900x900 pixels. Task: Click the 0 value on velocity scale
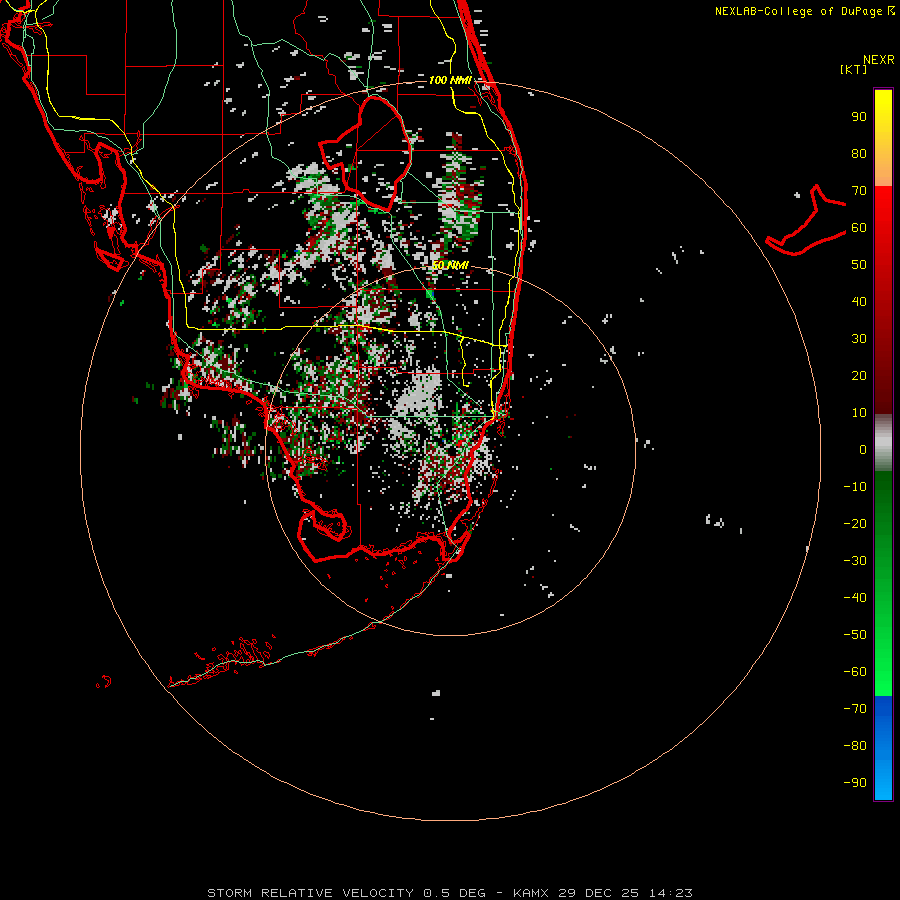tap(863, 450)
